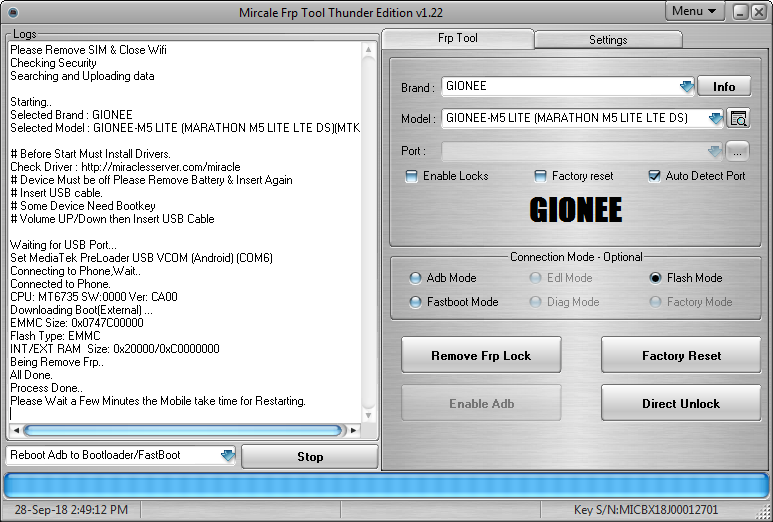Click the miraclesserver.com driver URL in logs

click(x=161, y=167)
